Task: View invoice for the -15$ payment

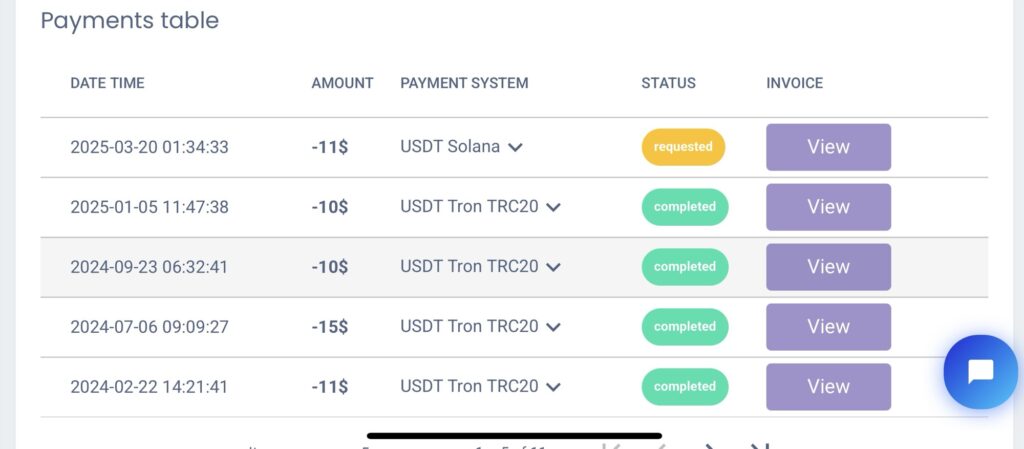Action: [828, 327]
